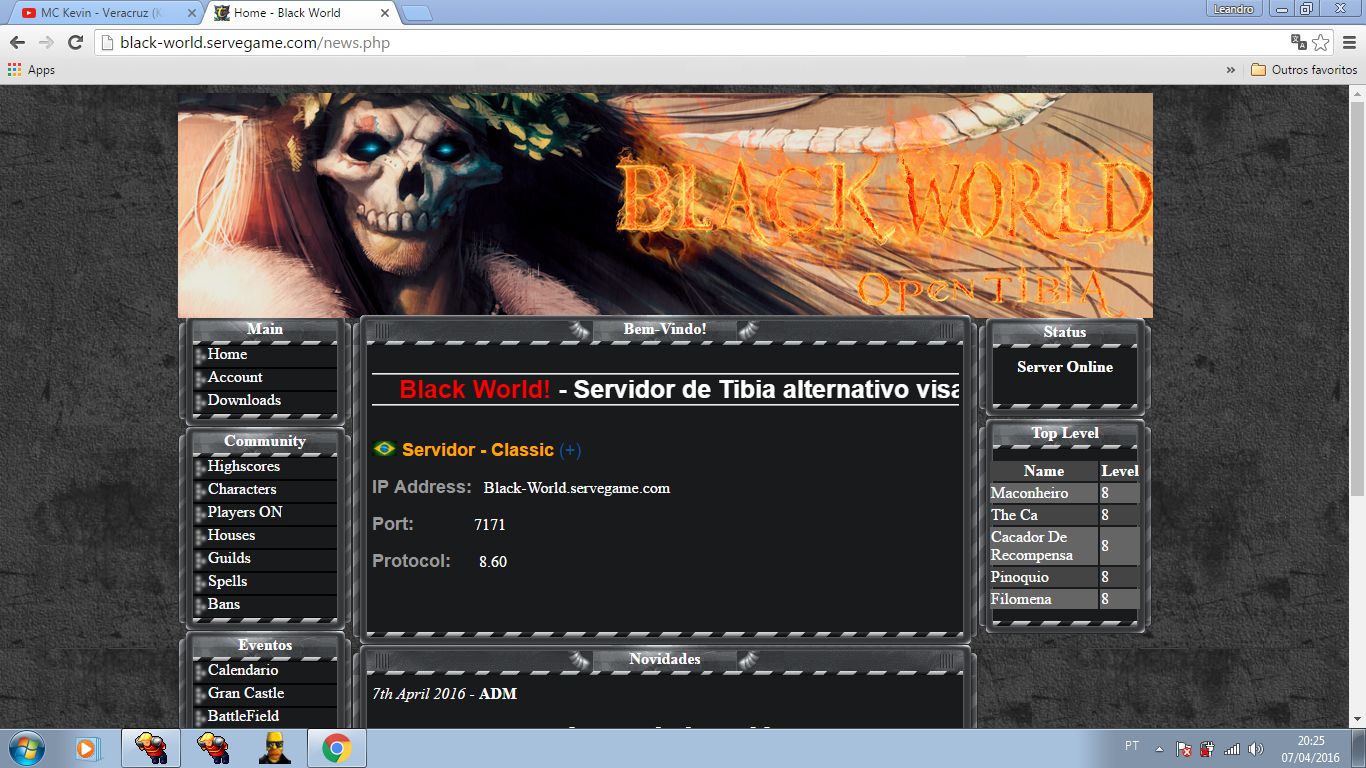Reload the page with the refresh icon
The image size is (1366, 768).
click(x=74, y=42)
